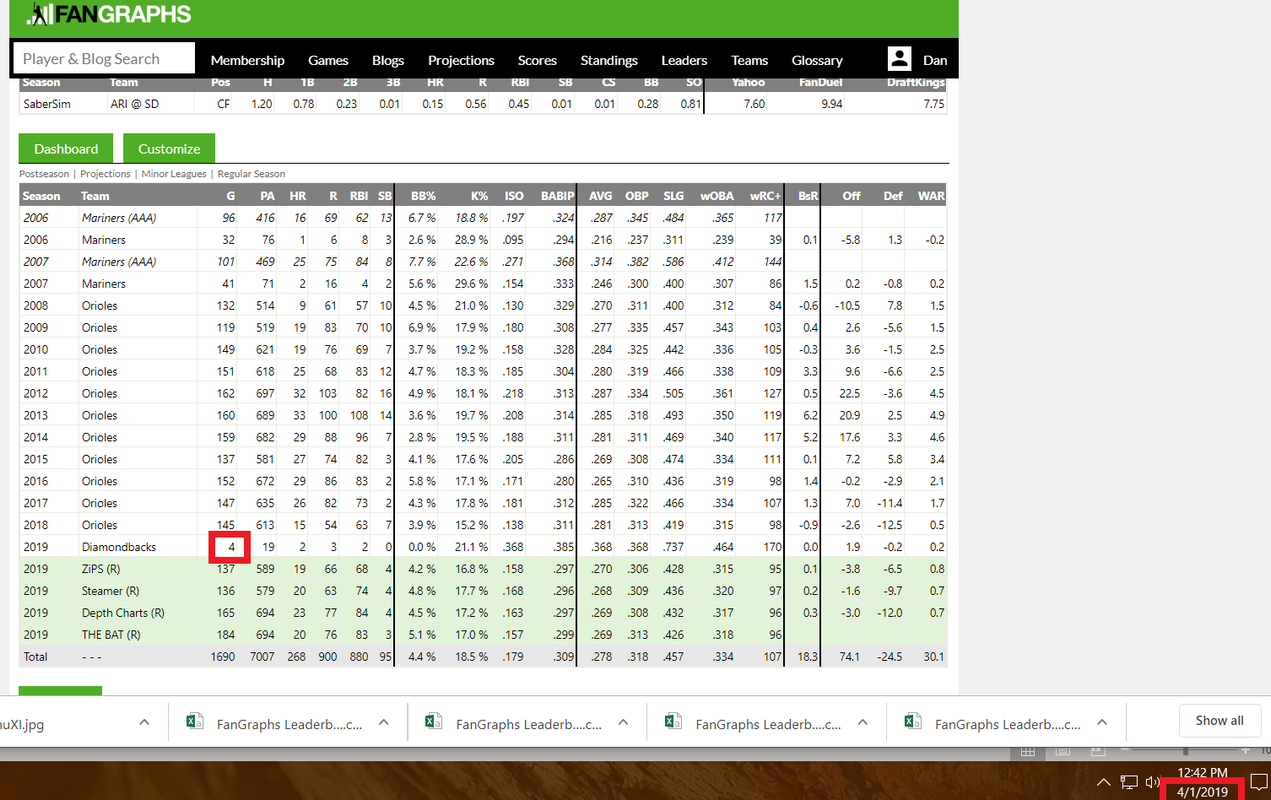Select the Customize tab
1271x800 pixels.
(169, 148)
